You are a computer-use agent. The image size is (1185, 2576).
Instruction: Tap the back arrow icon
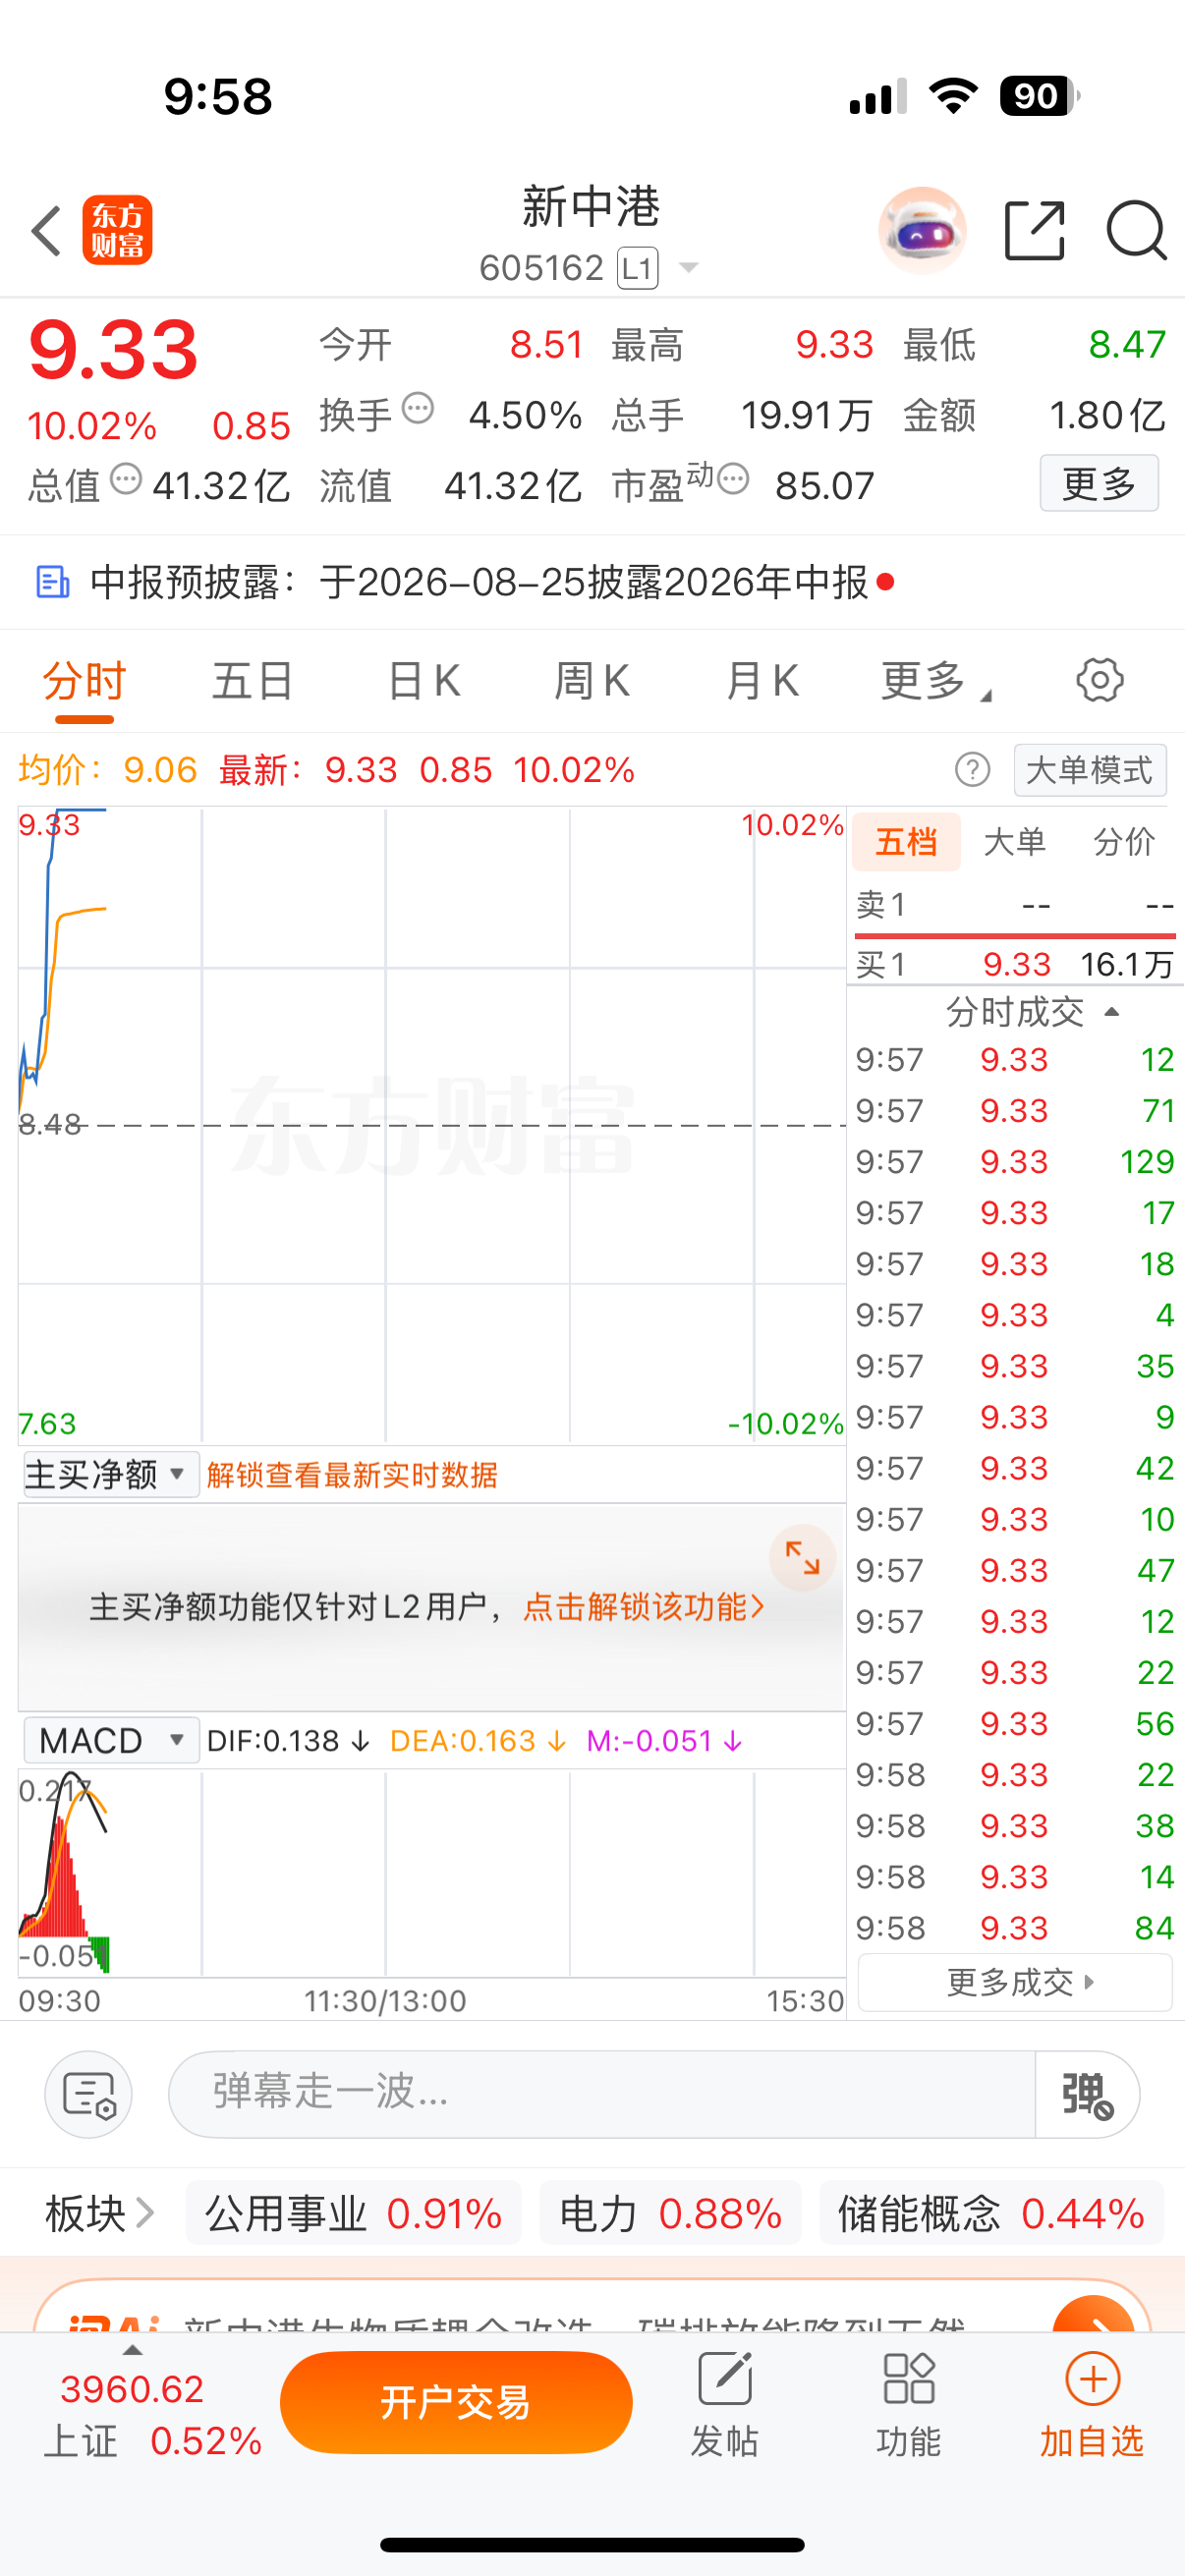[x=46, y=231]
